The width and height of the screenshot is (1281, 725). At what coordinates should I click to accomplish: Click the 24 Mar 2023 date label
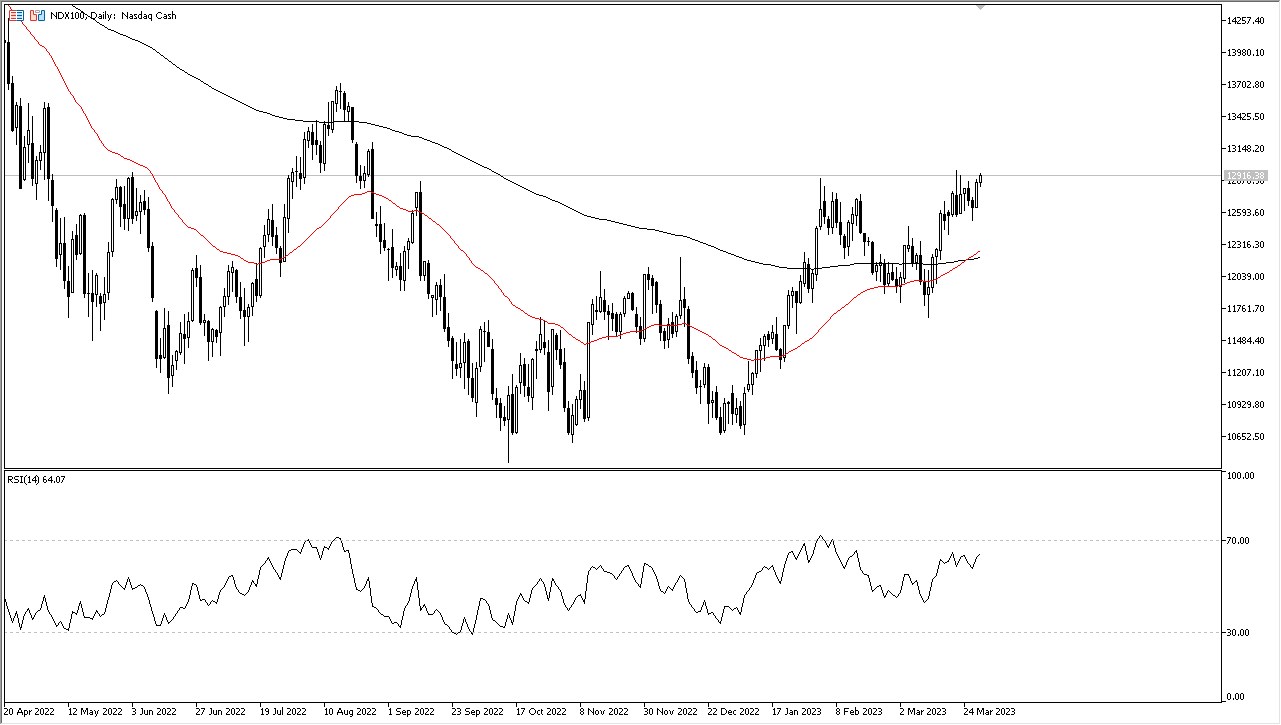tap(990, 711)
